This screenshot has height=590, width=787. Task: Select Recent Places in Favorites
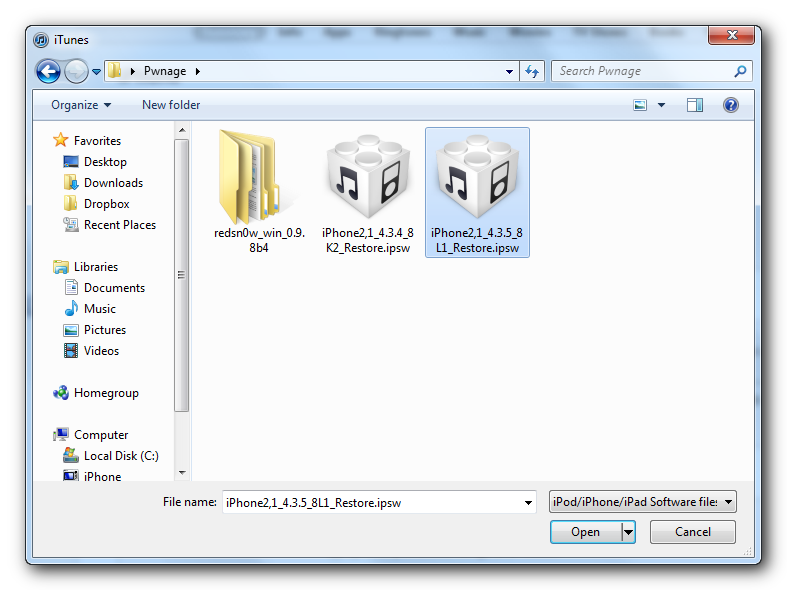tap(120, 225)
